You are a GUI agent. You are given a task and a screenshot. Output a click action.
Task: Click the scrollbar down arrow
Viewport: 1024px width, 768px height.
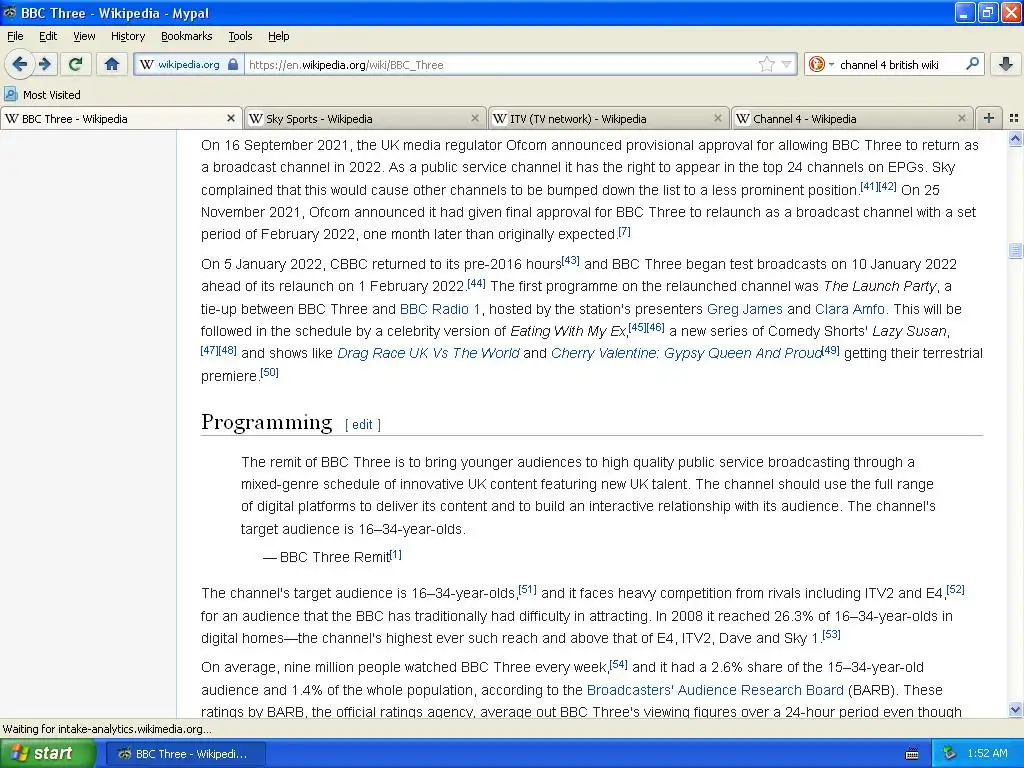pos(1015,710)
